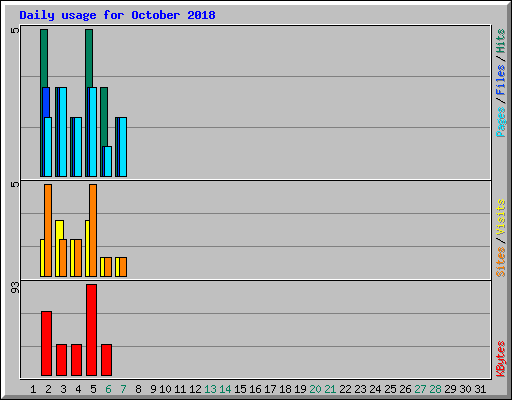
Task: Select the cyan "Pages" legend label
Action: pos(501,122)
